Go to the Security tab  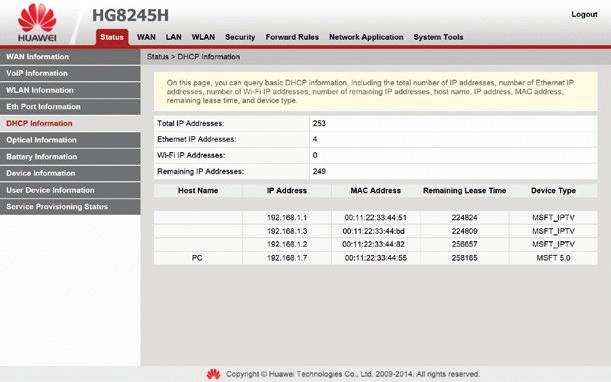point(240,37)
